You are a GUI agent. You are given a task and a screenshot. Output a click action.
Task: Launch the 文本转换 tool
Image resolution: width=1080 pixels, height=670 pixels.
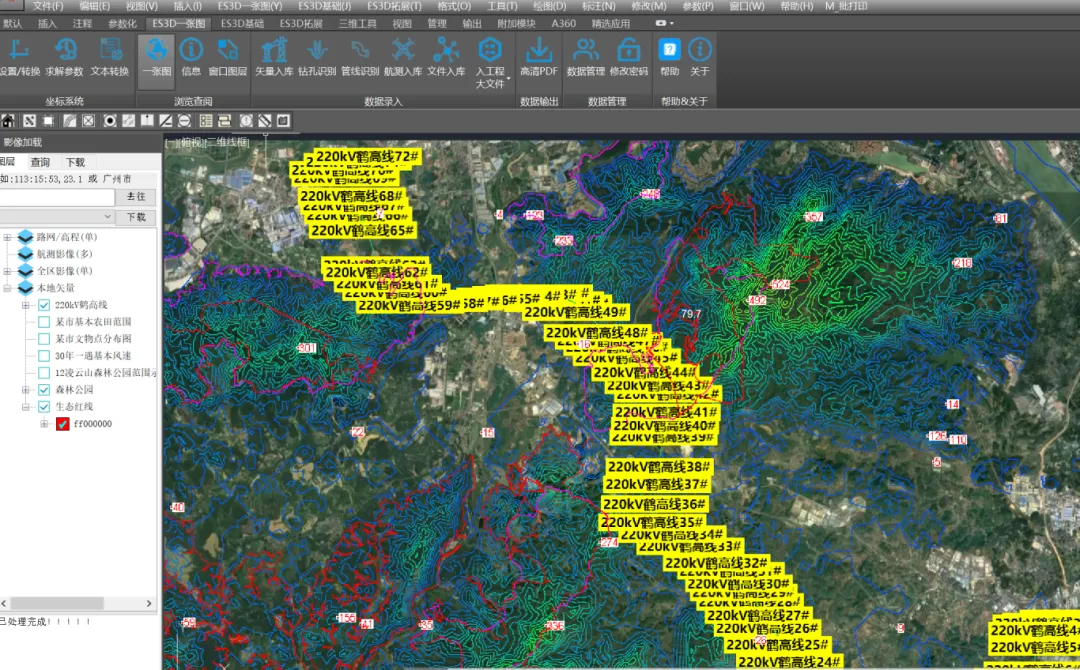coord(110,56)
